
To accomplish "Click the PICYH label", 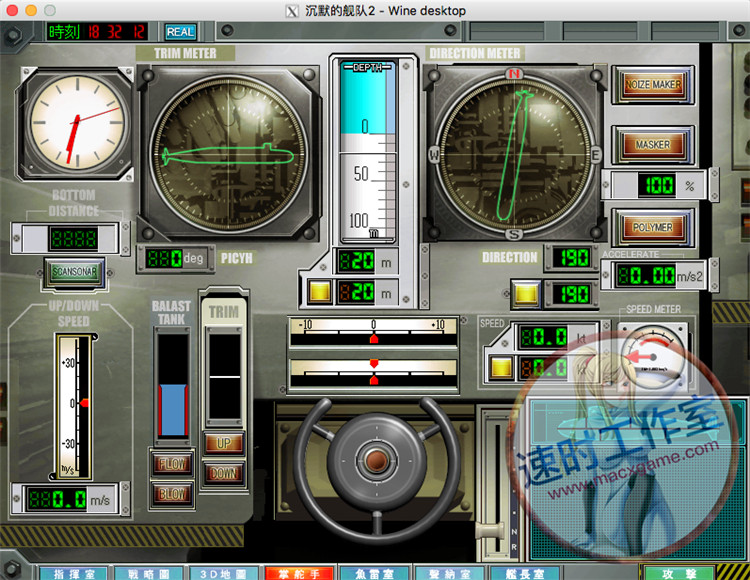I will (236, 258).
